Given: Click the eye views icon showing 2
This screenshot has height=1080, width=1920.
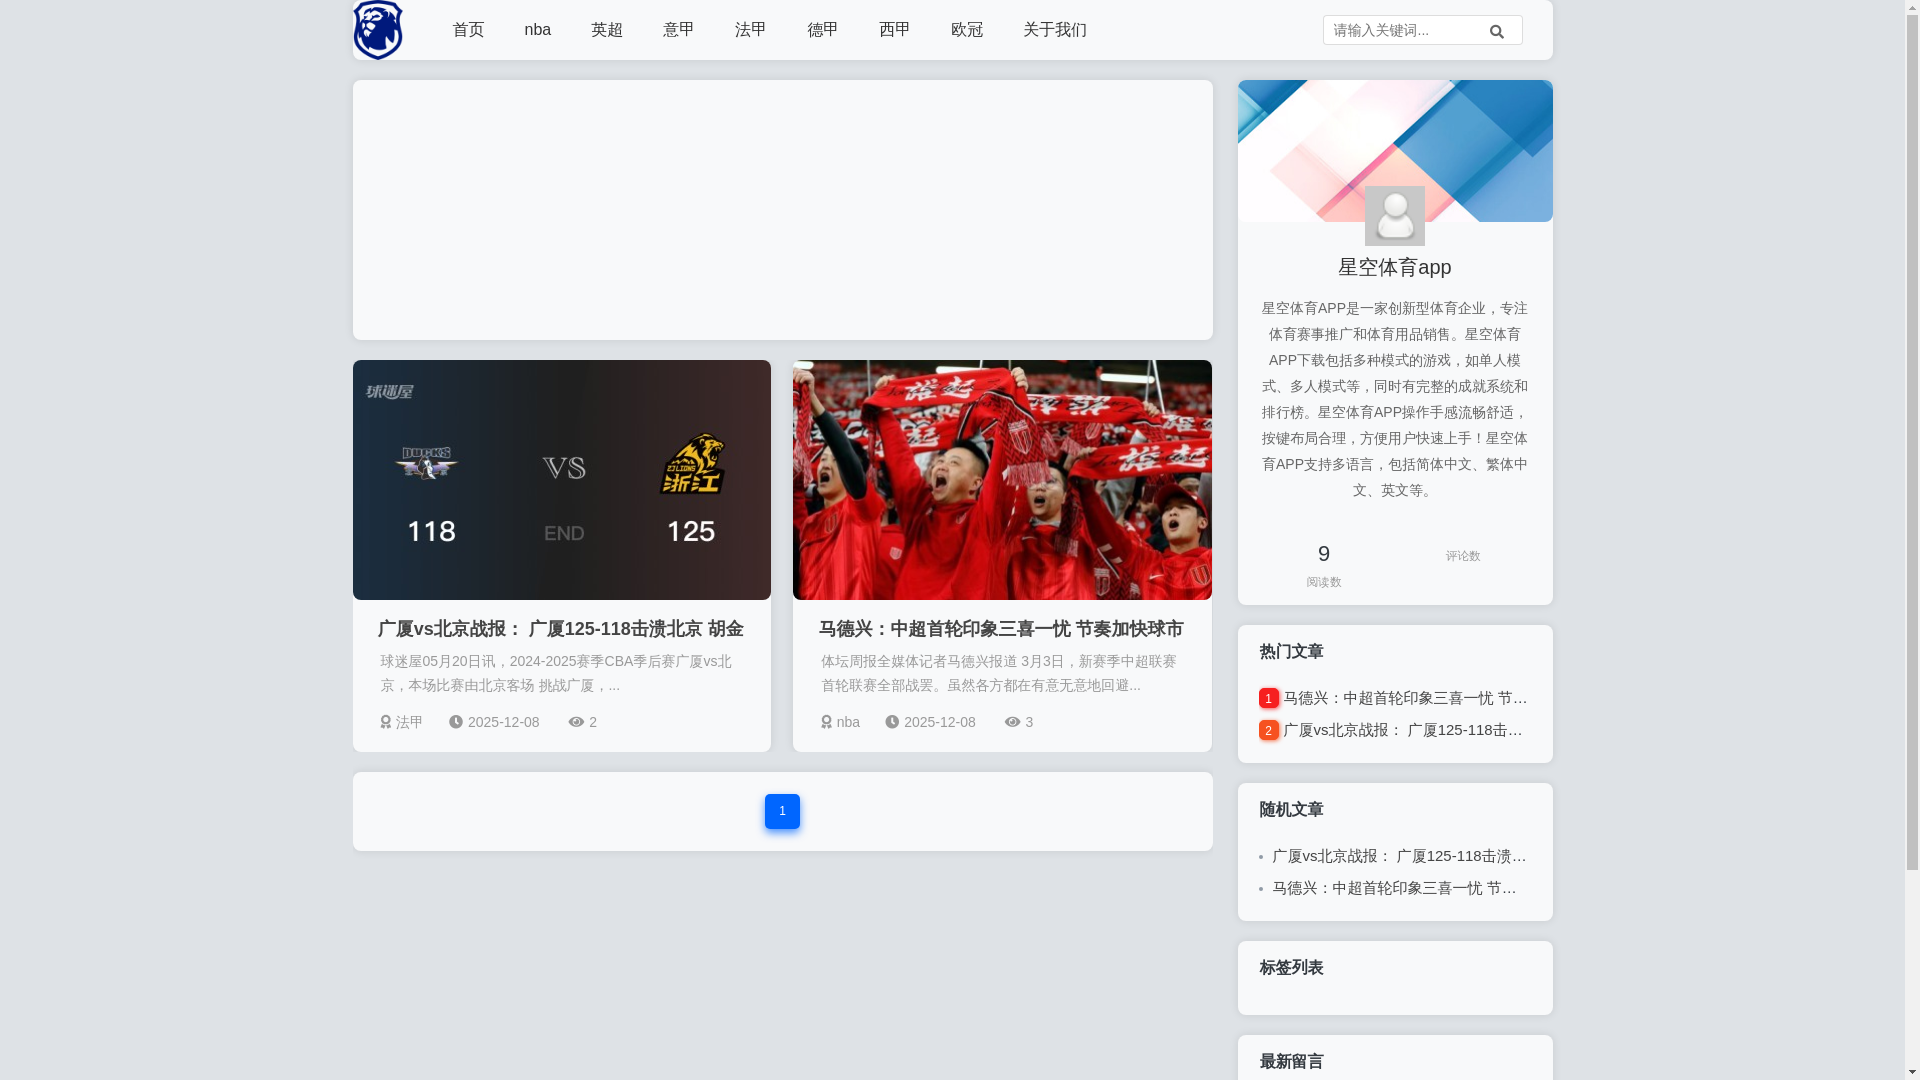Looking at the screenshot, I should 576,722.
